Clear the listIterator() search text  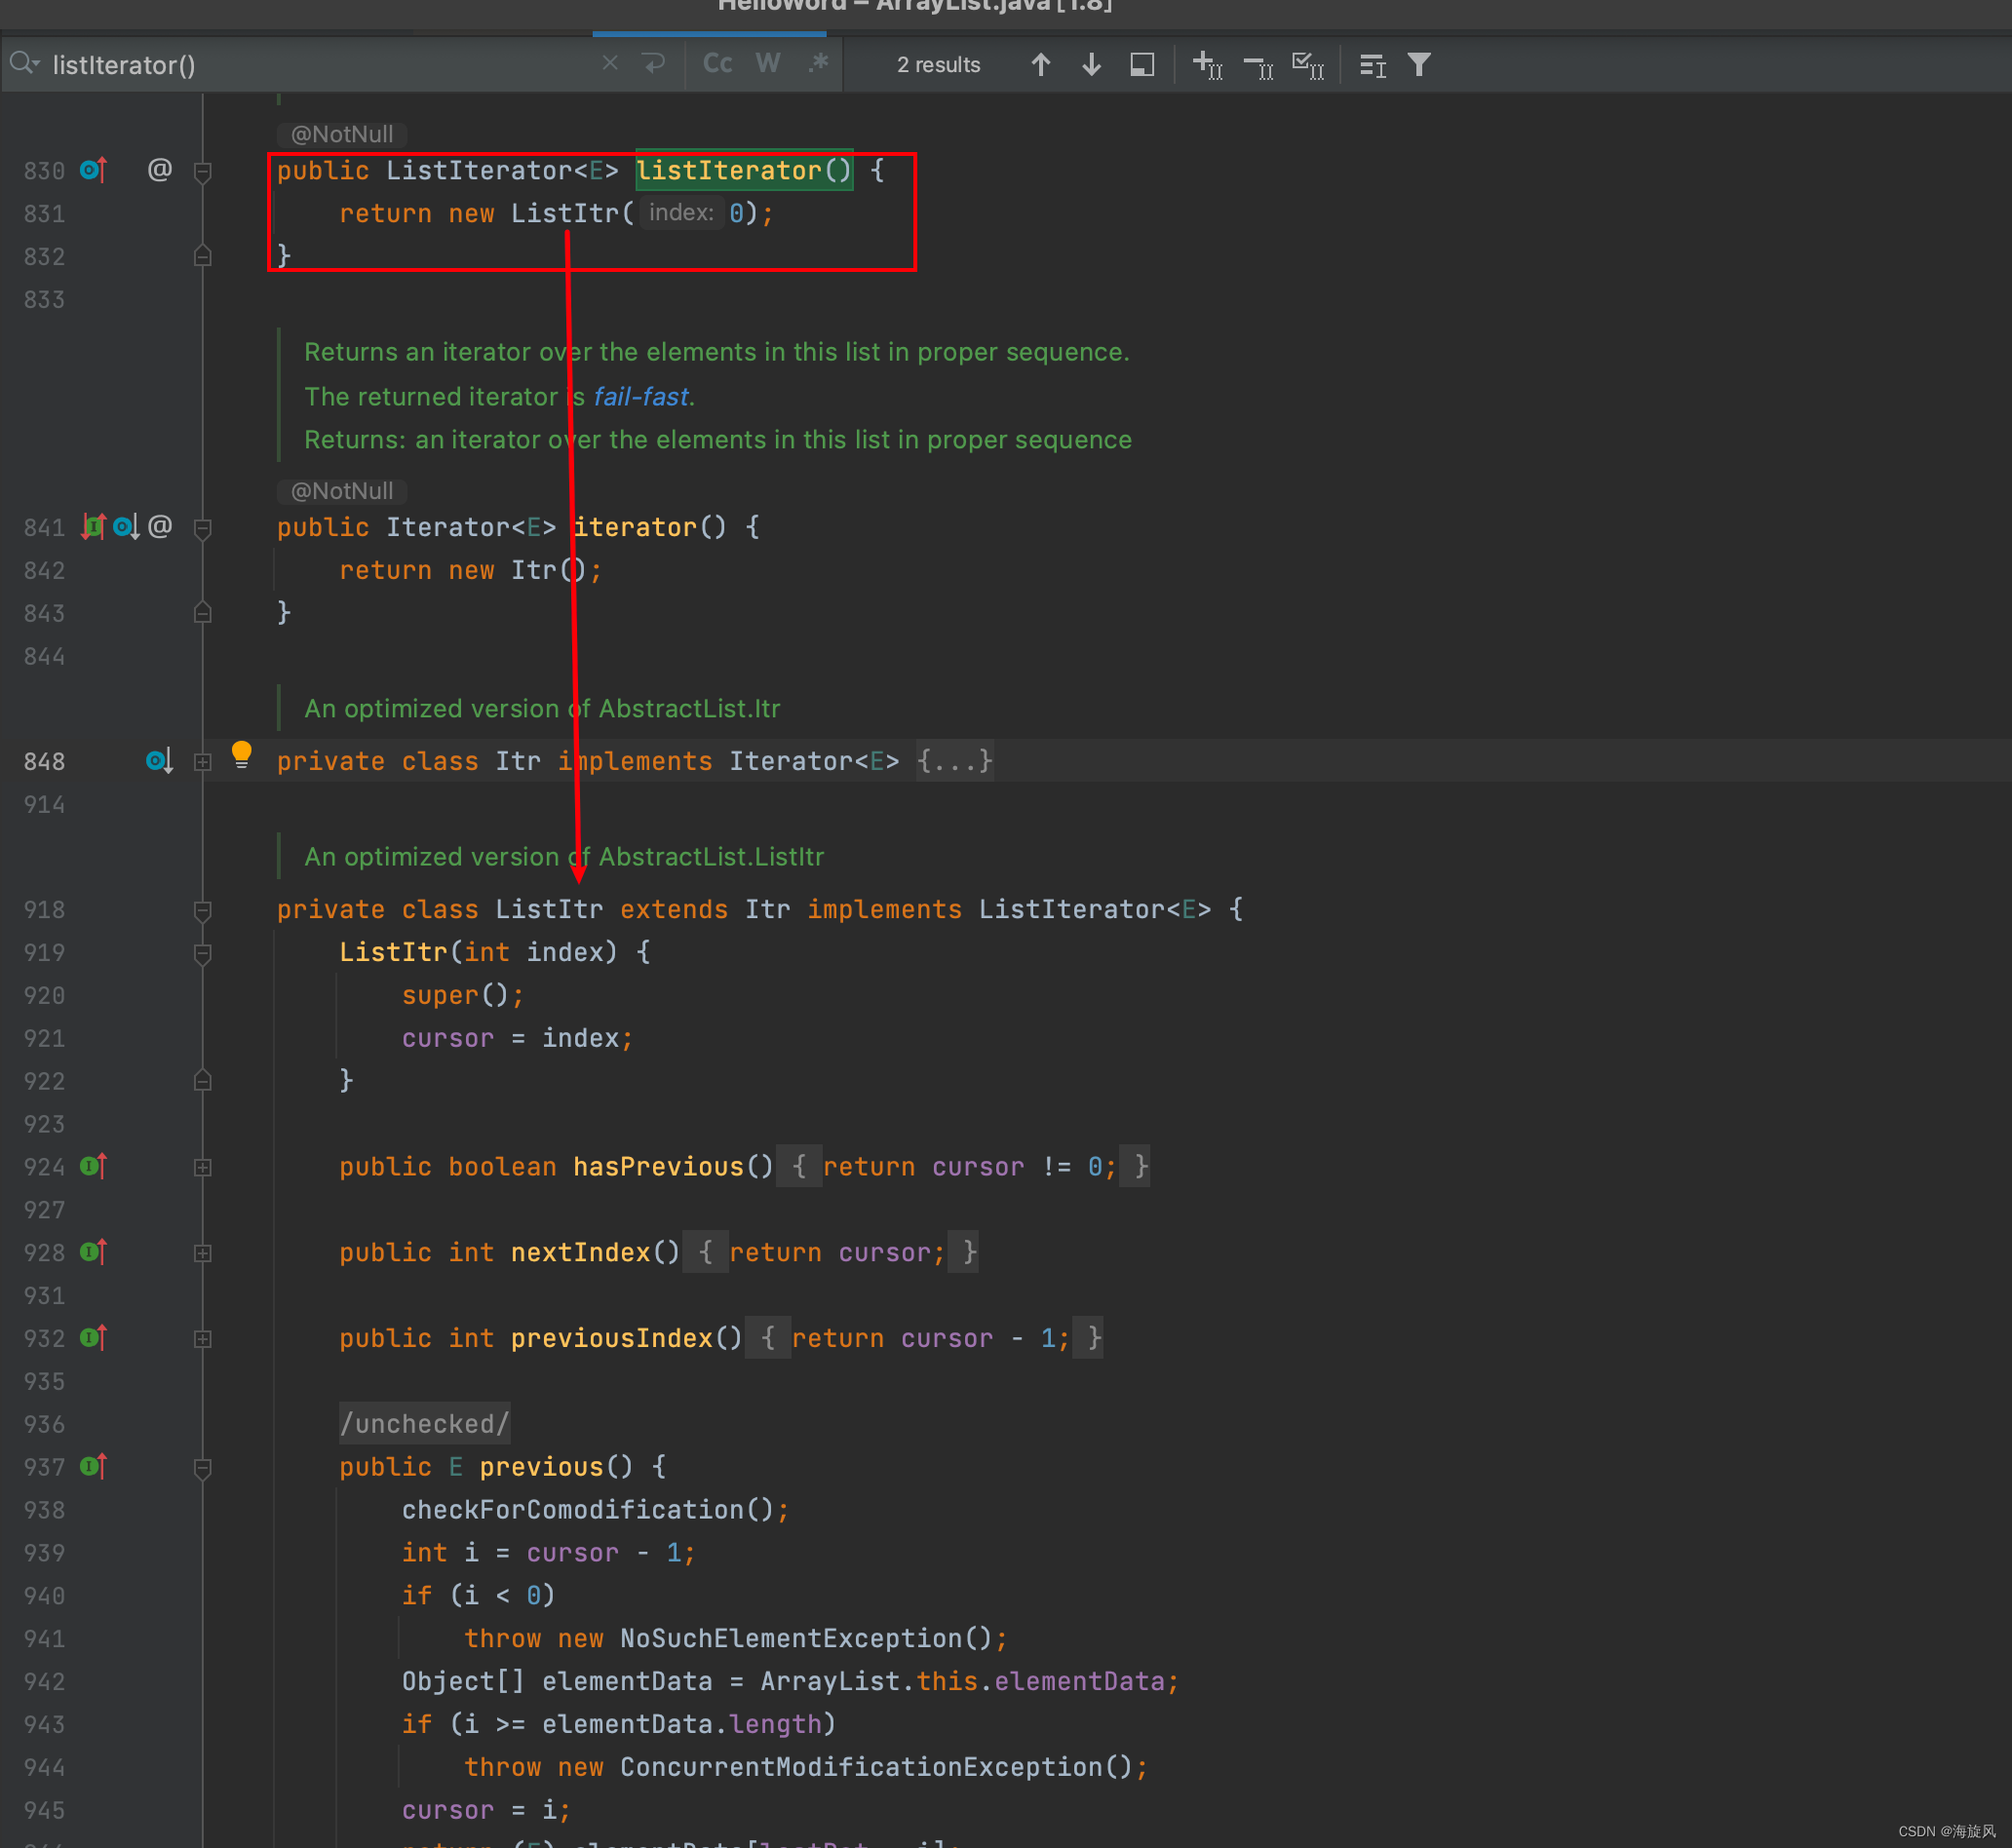pos(610,64)
